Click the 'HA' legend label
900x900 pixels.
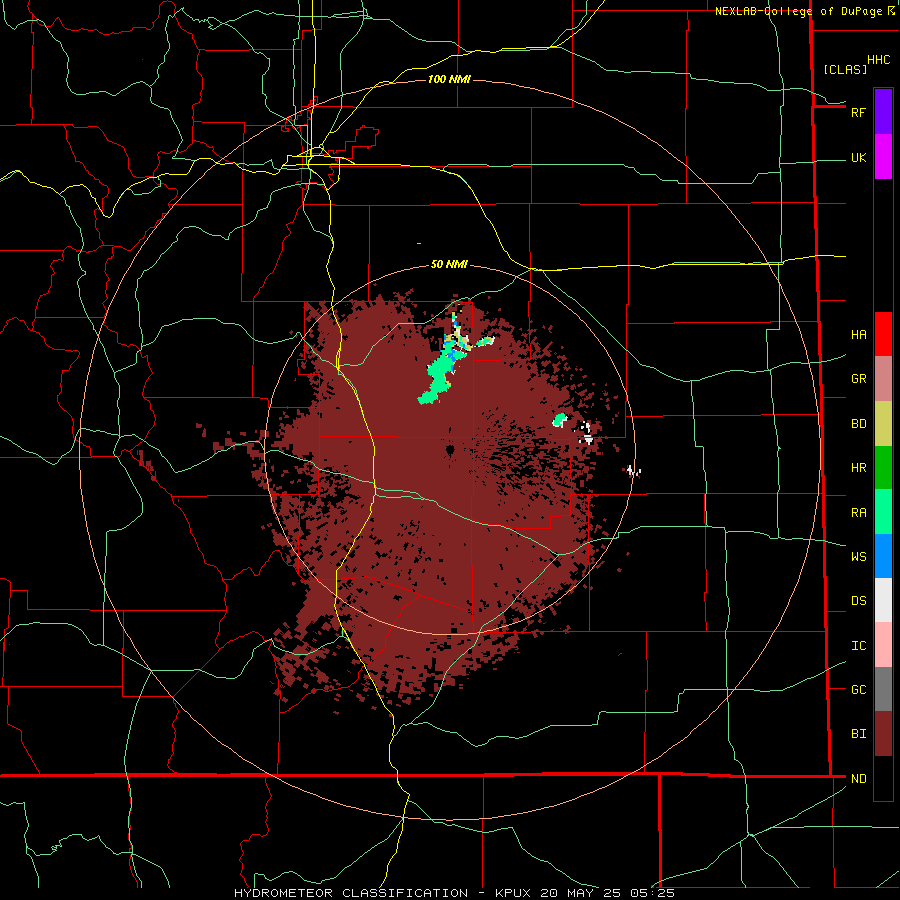[858, 334]
